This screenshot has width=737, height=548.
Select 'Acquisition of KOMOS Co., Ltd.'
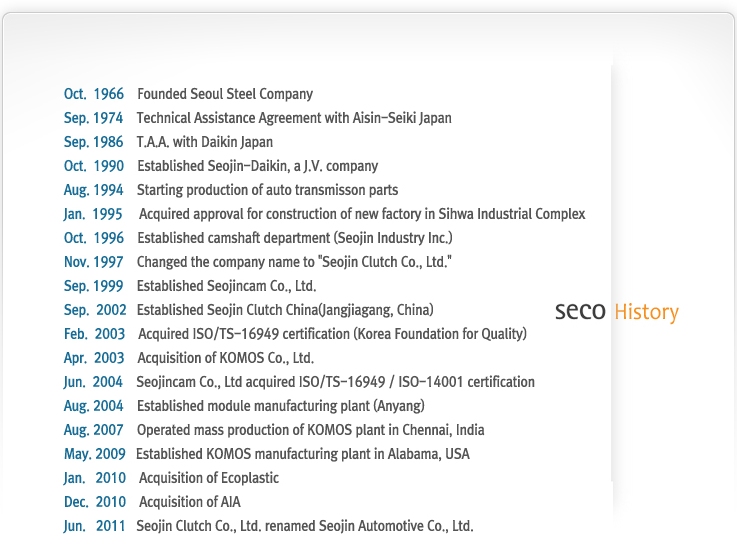point(225,358)
